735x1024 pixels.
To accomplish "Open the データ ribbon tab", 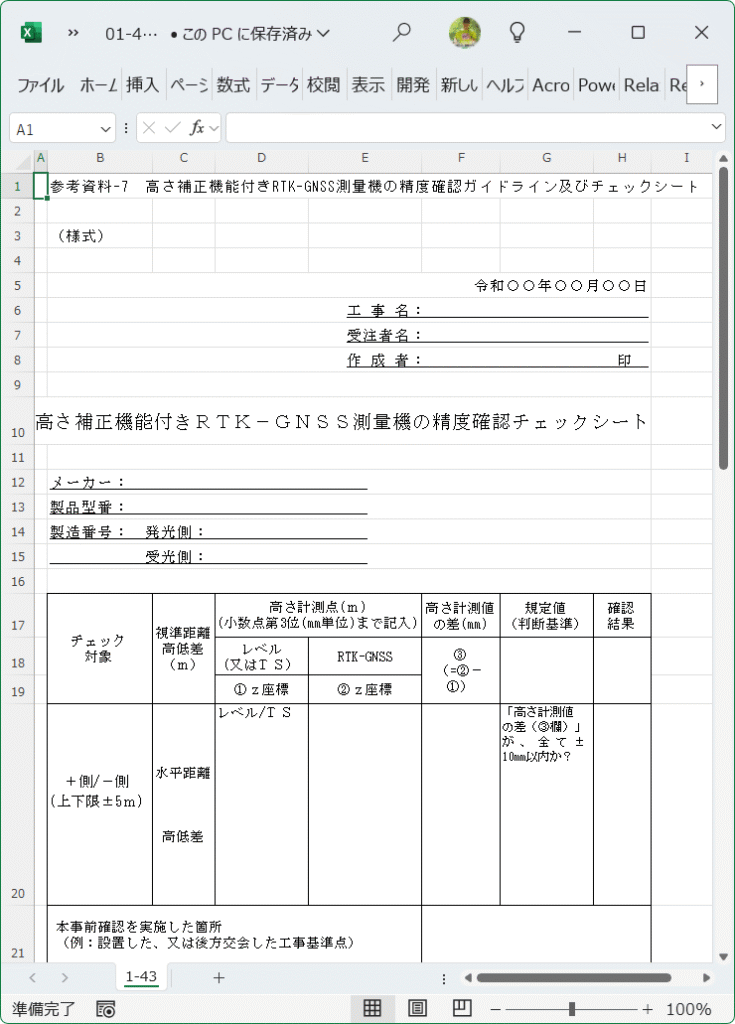I will (x=280, y=85).
